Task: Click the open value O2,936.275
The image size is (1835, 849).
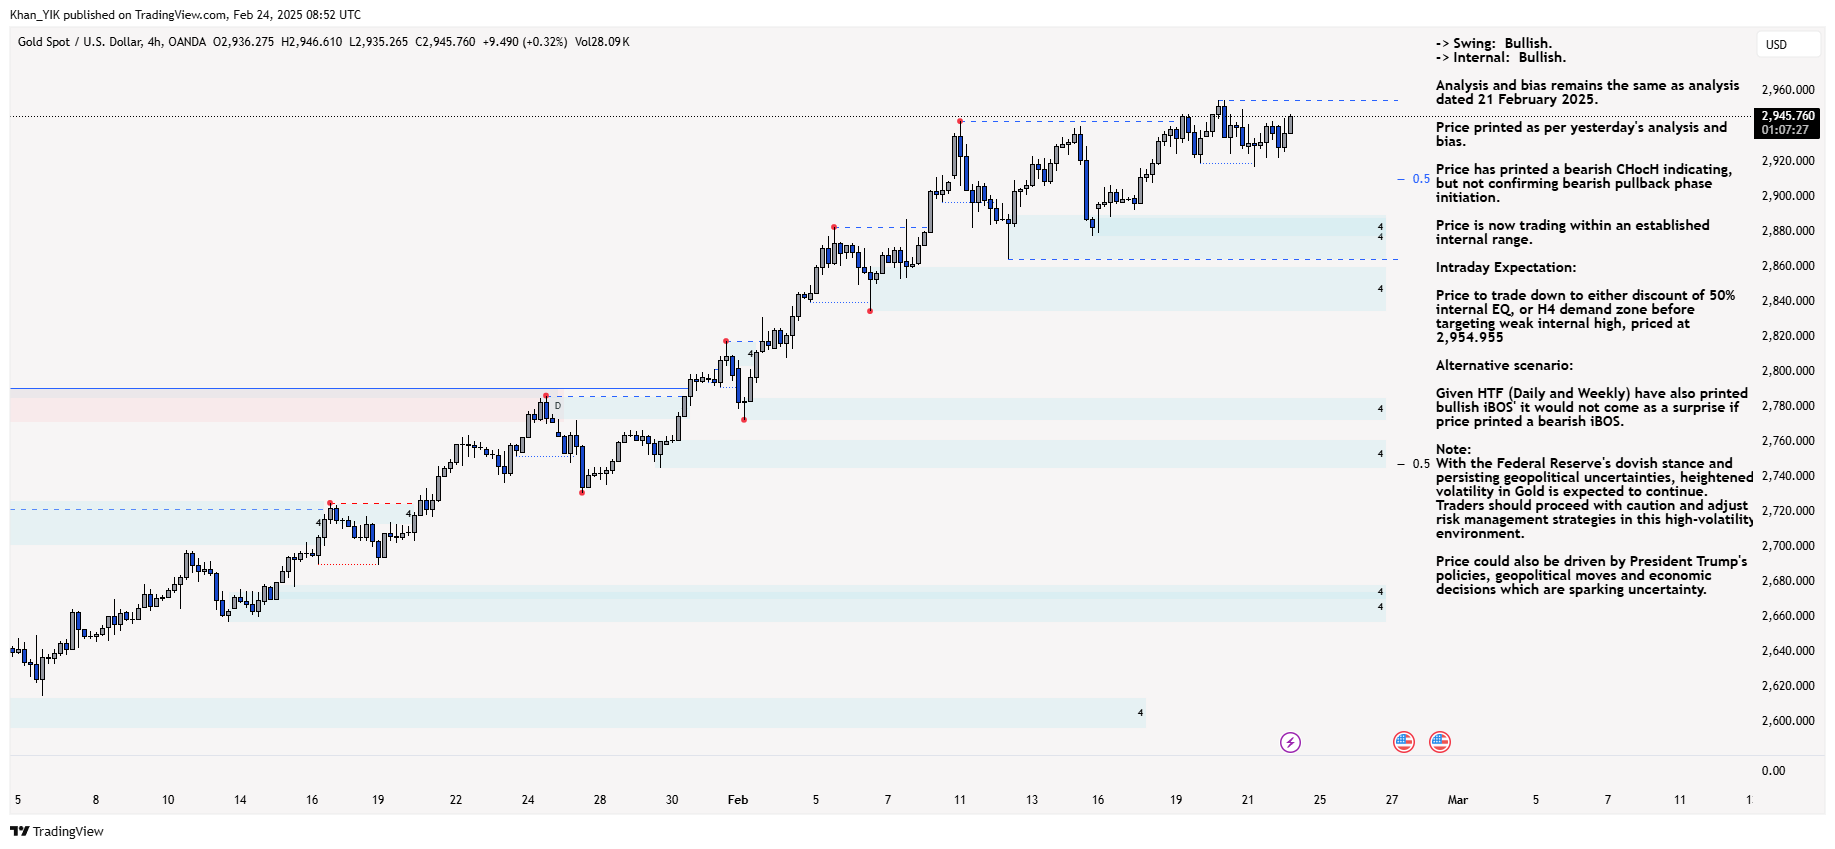Action: [x=243, y=42]
